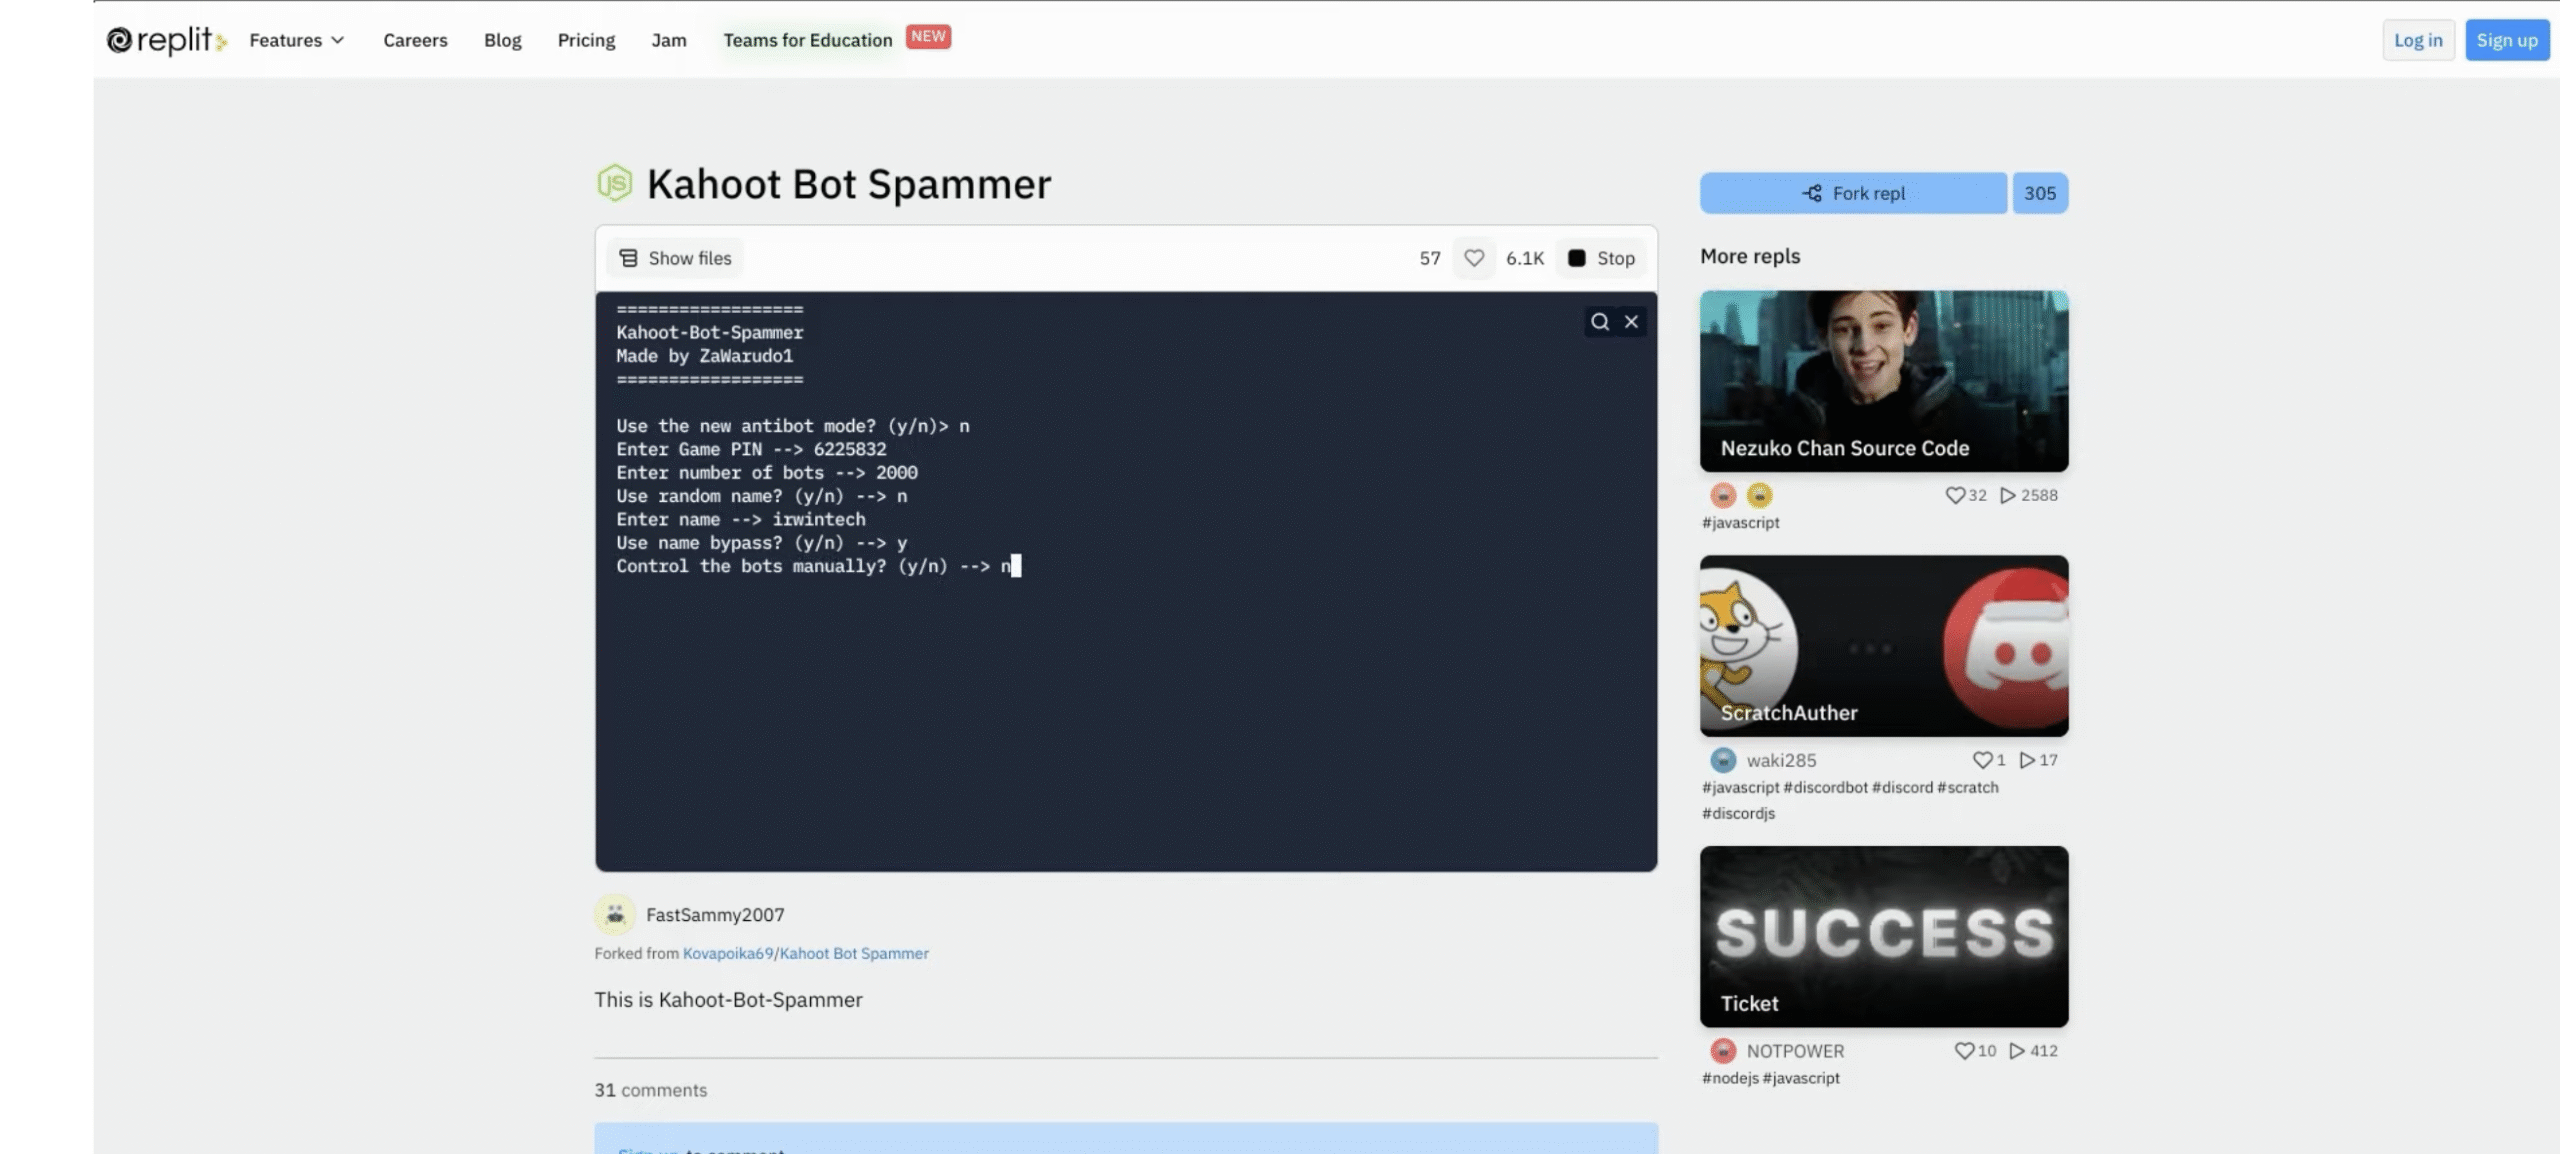Click the waki285 user avatar
Viewport: 2560px width, 1154px height.
click(x=1722, y=760)
